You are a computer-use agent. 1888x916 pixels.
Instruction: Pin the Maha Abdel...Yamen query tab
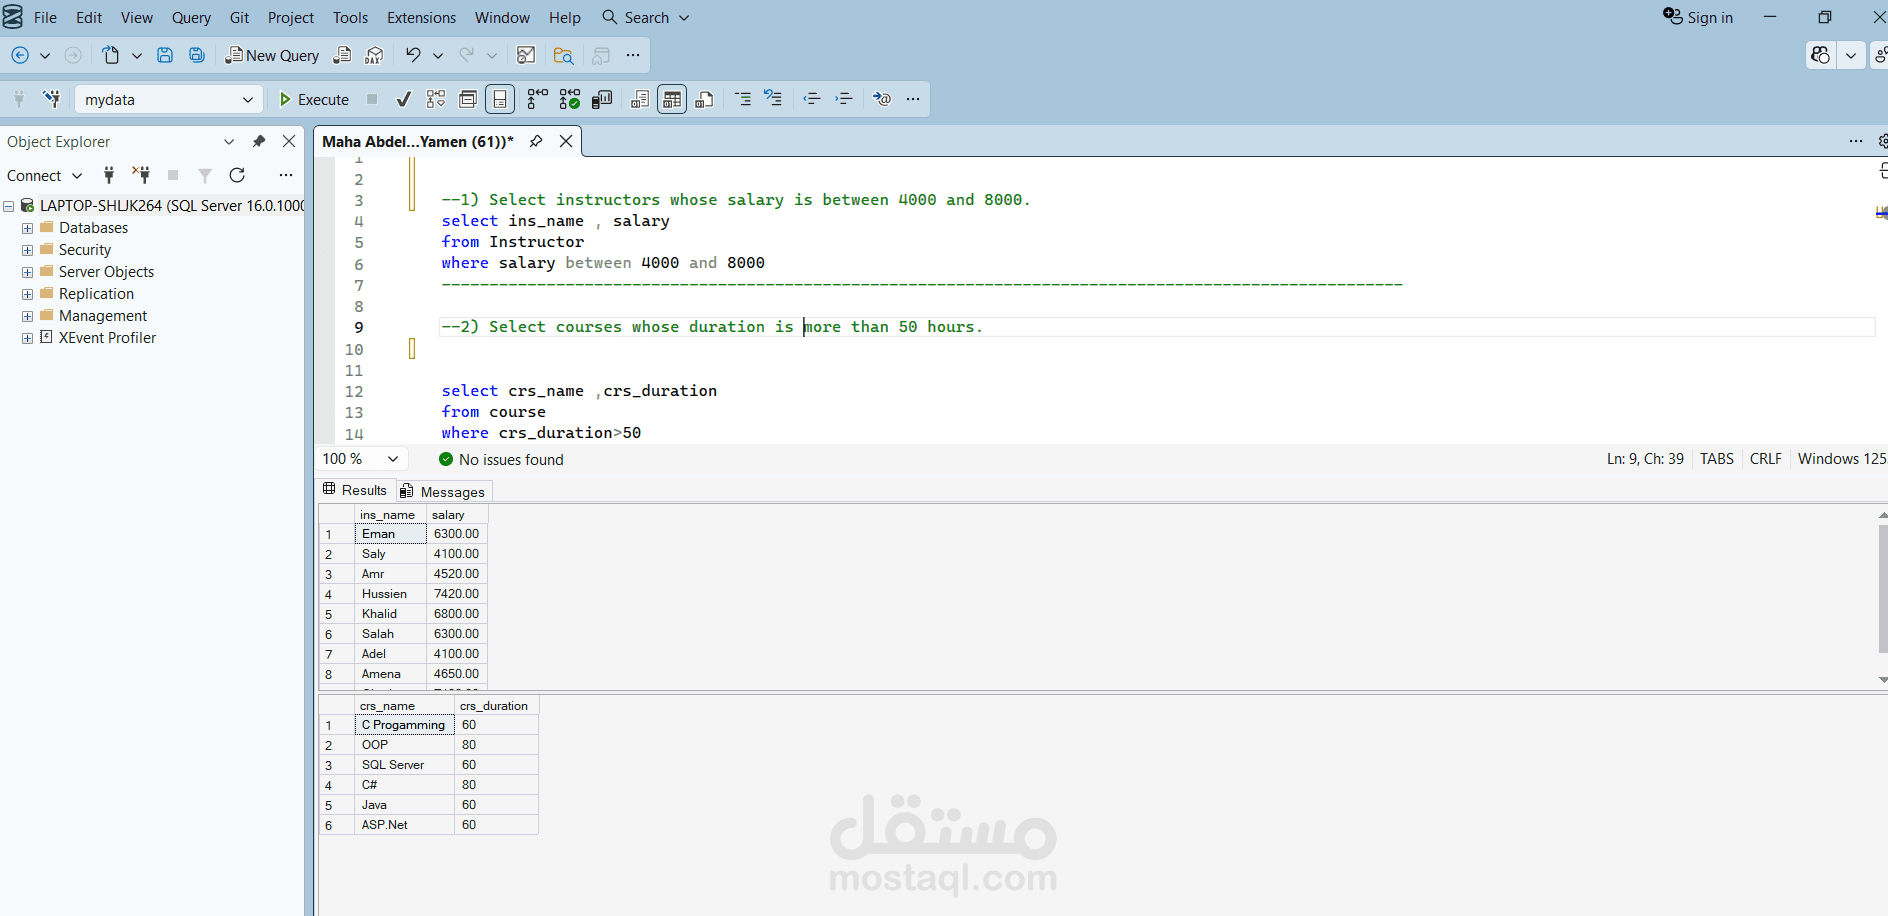pos(537,141)
